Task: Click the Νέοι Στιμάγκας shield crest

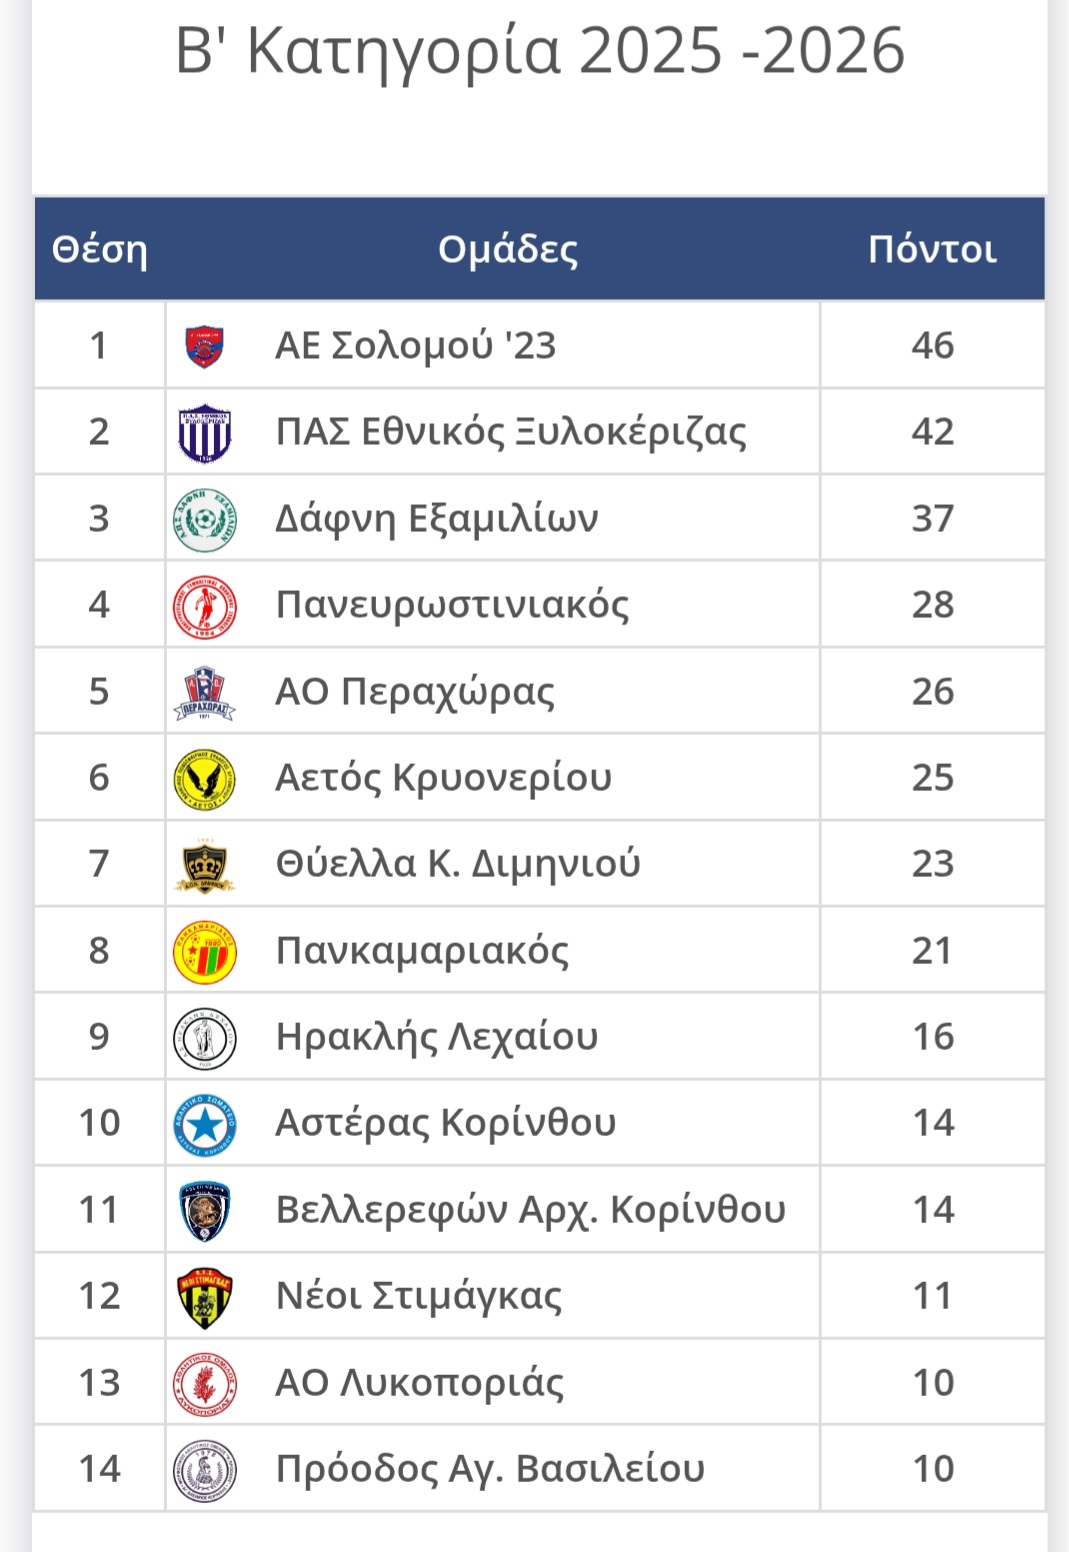Action: point(204,1297)
